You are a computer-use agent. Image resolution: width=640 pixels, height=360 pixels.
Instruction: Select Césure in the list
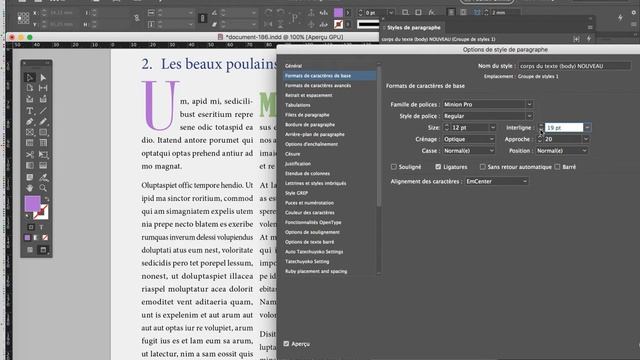click(x=293, y=154)
